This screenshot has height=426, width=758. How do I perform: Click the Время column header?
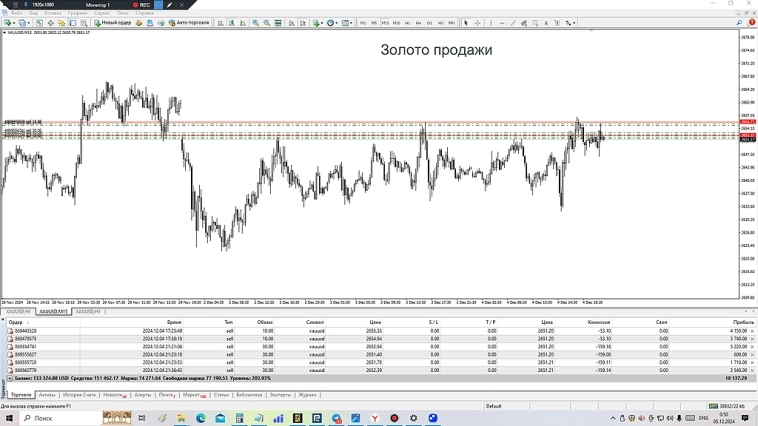point(174,322)
